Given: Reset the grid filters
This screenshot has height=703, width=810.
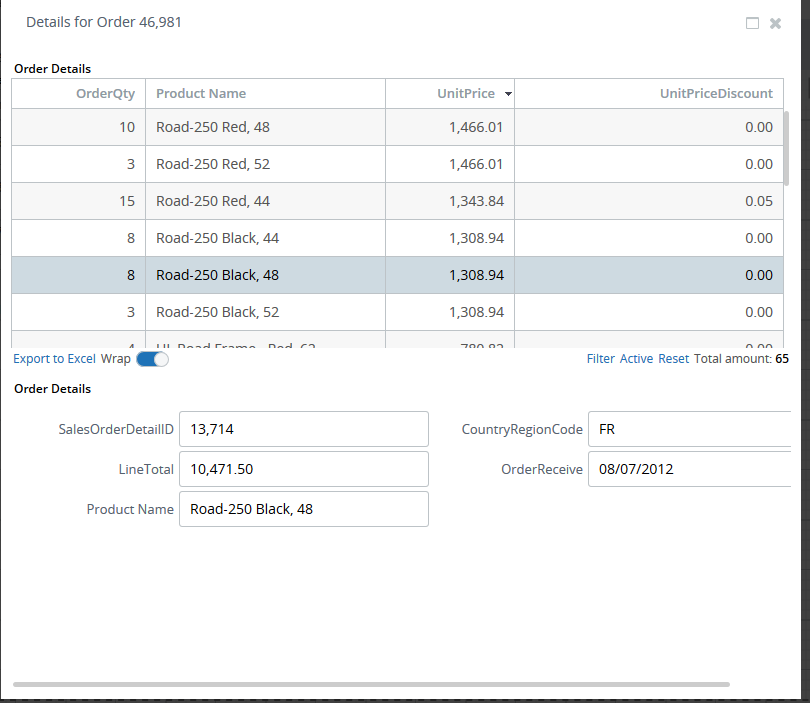Looking at the screenshot, I should point(673,359).
